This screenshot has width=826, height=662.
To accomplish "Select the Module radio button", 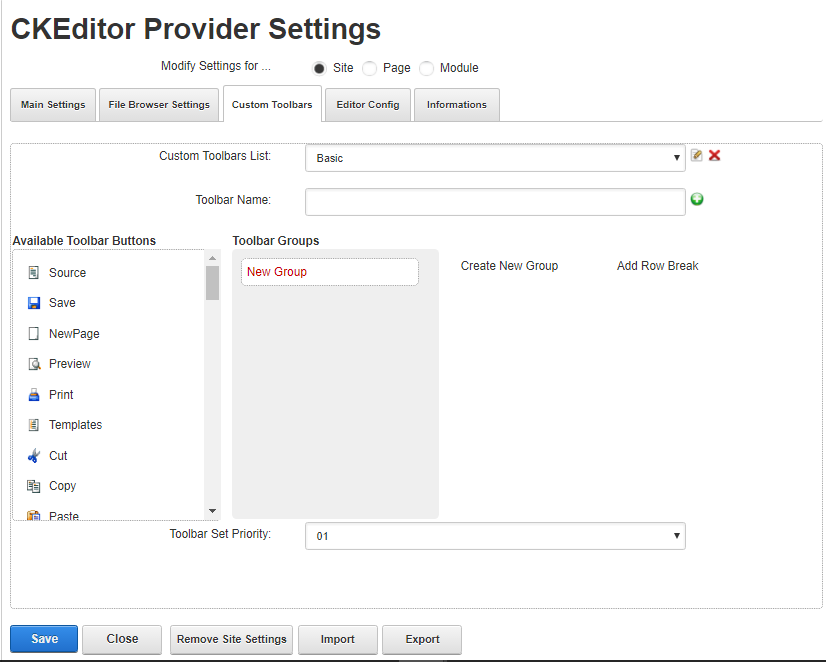I will [426, 68].
